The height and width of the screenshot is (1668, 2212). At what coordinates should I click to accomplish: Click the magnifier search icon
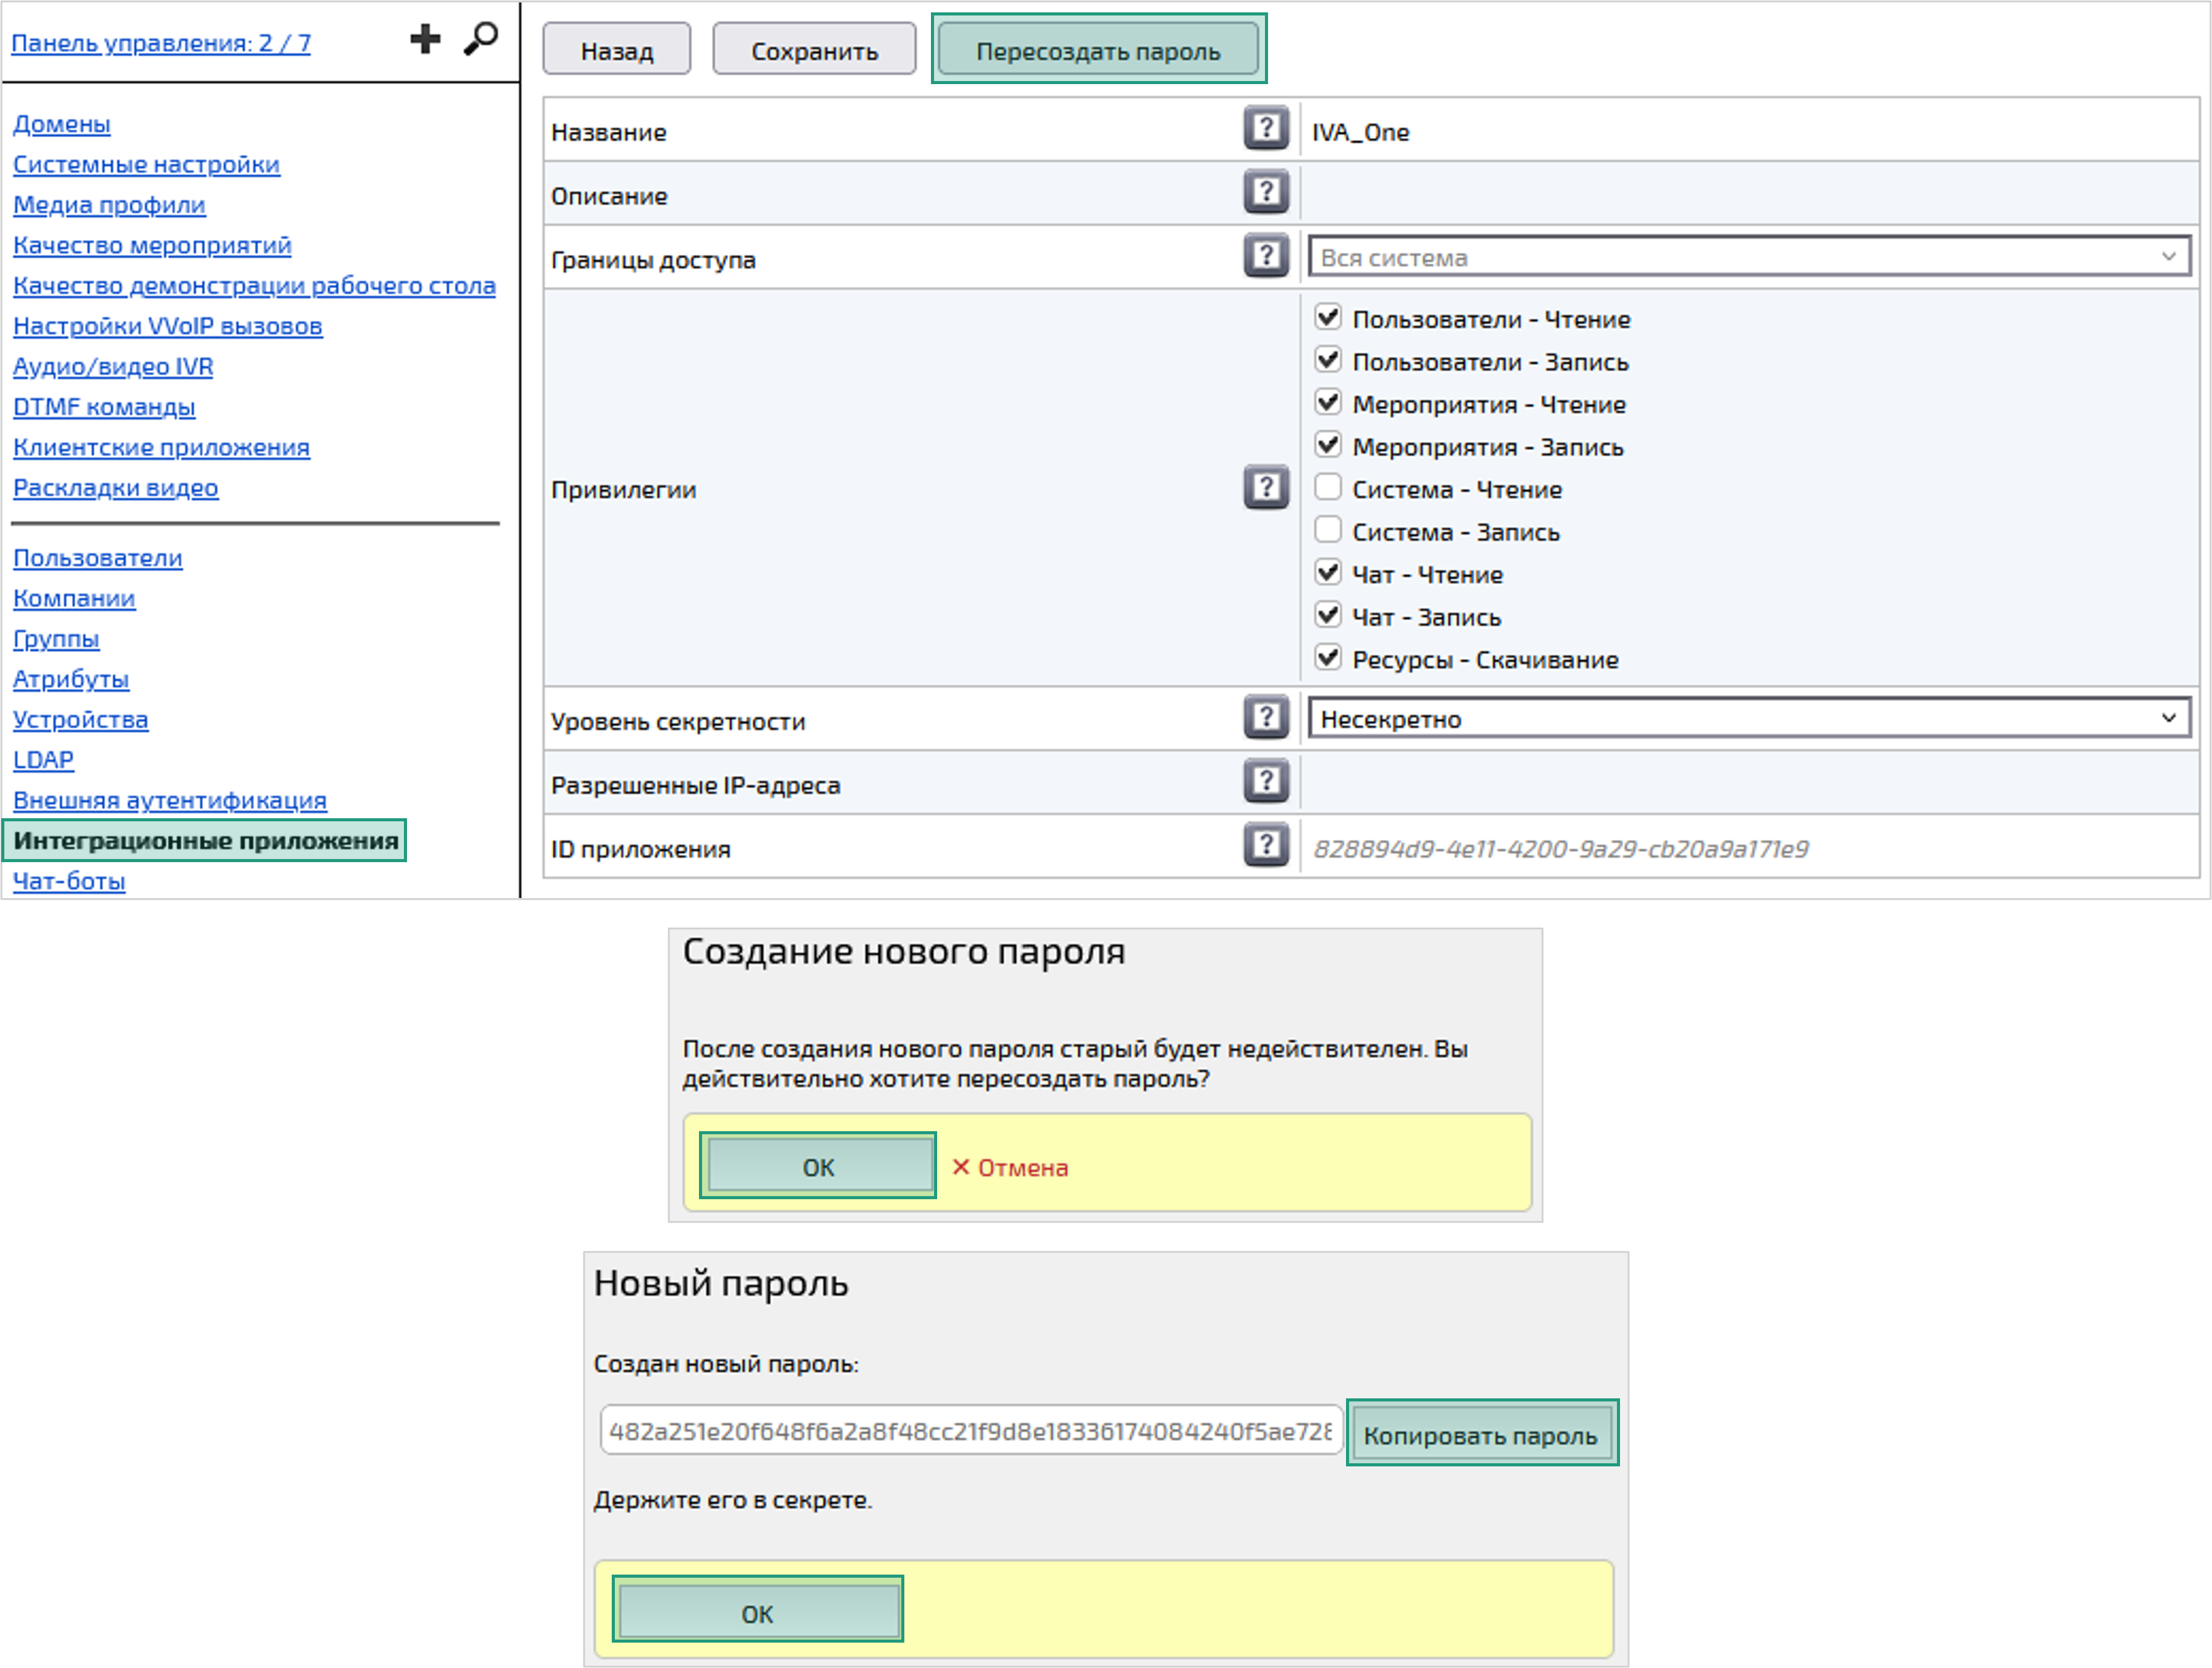coord(481,39)
